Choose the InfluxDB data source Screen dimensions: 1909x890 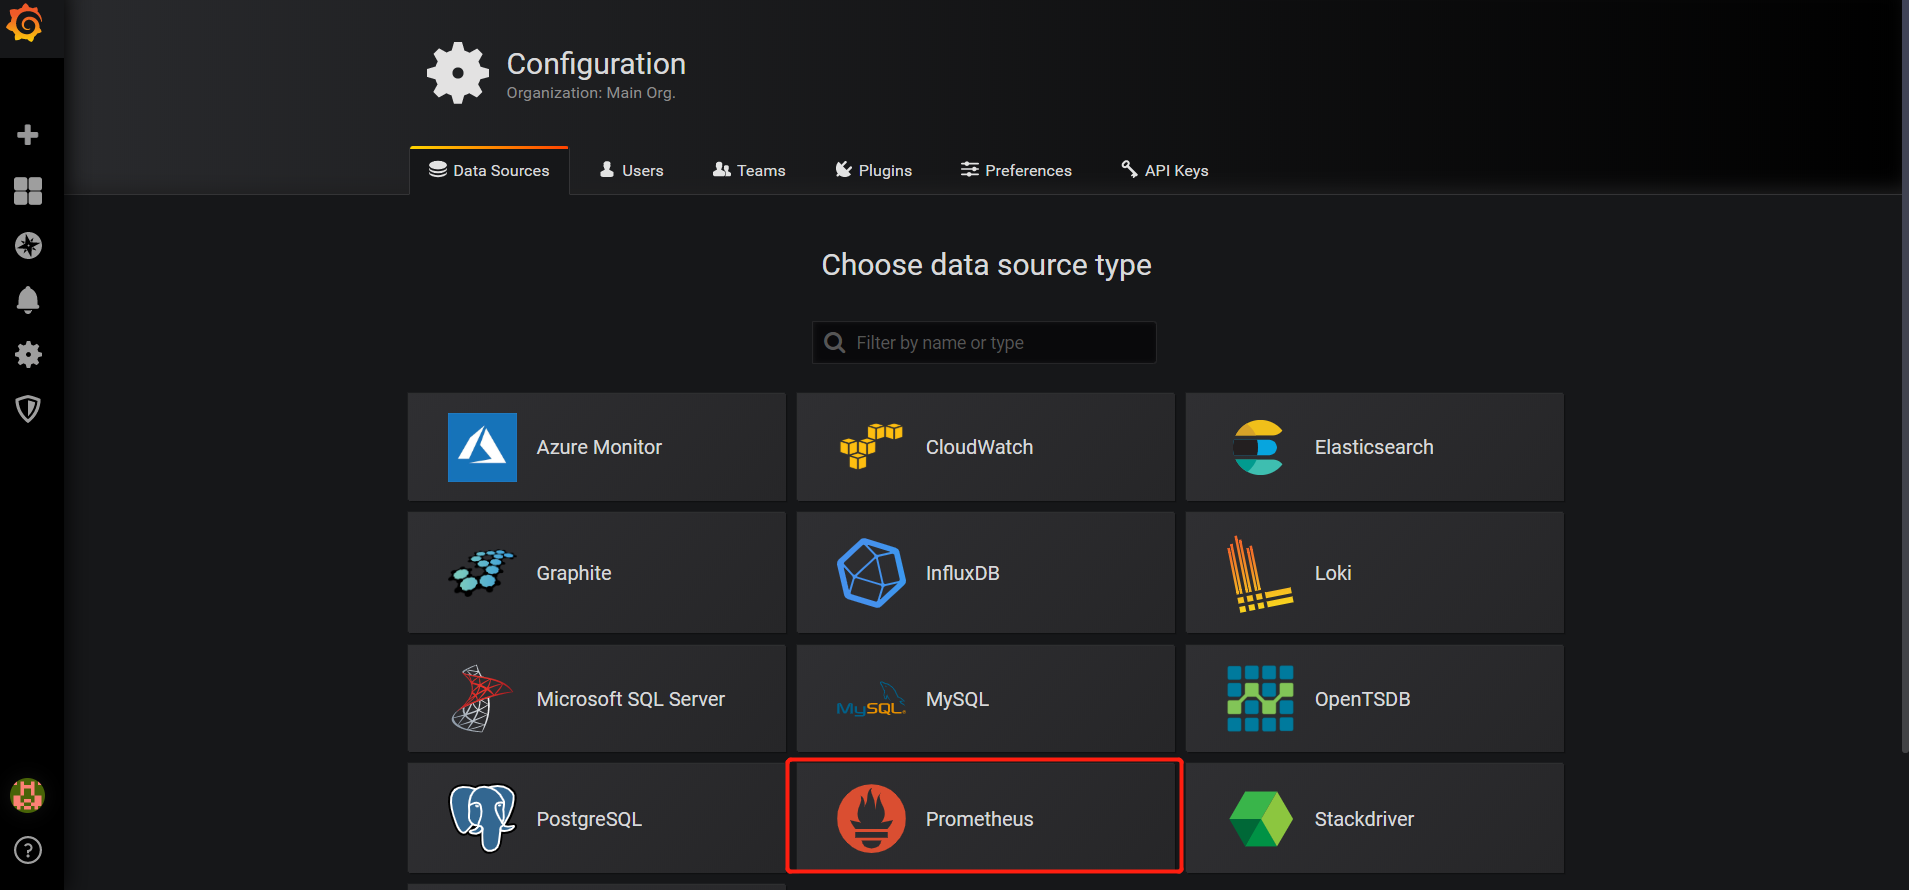(x=985, y=573)
